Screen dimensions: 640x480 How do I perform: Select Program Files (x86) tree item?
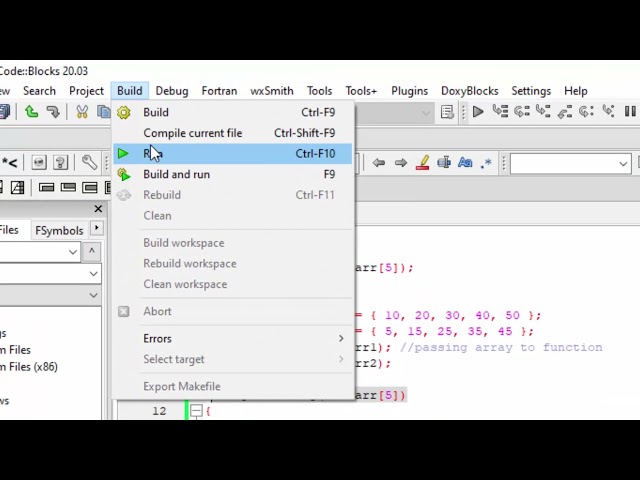point(29,367)
